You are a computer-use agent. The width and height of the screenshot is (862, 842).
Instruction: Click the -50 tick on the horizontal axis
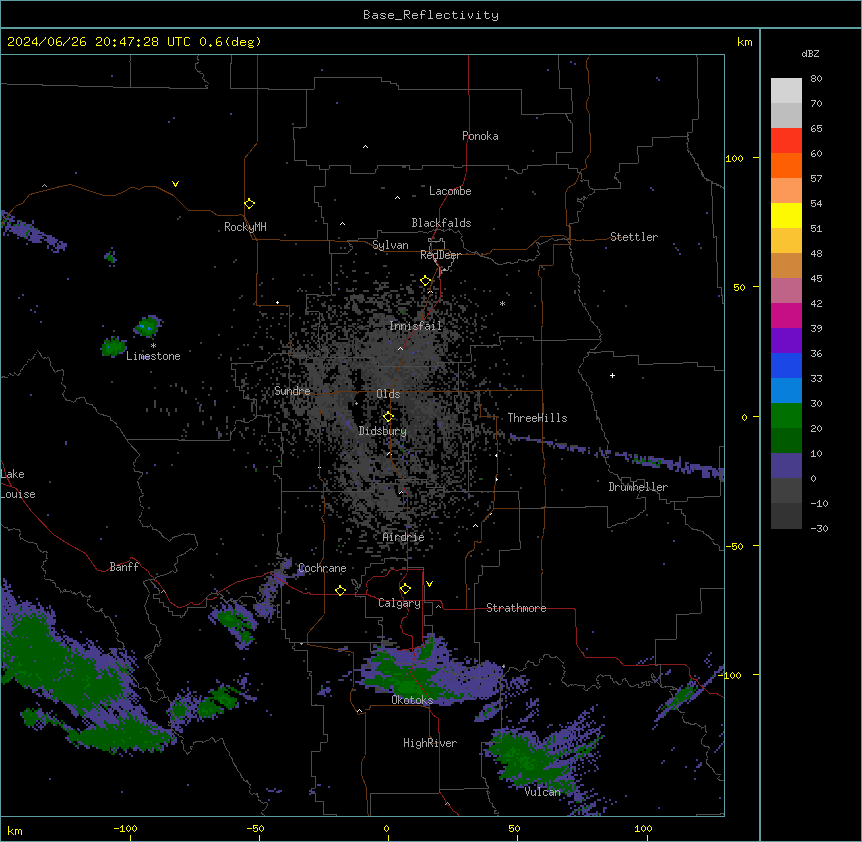click(255, 828)
